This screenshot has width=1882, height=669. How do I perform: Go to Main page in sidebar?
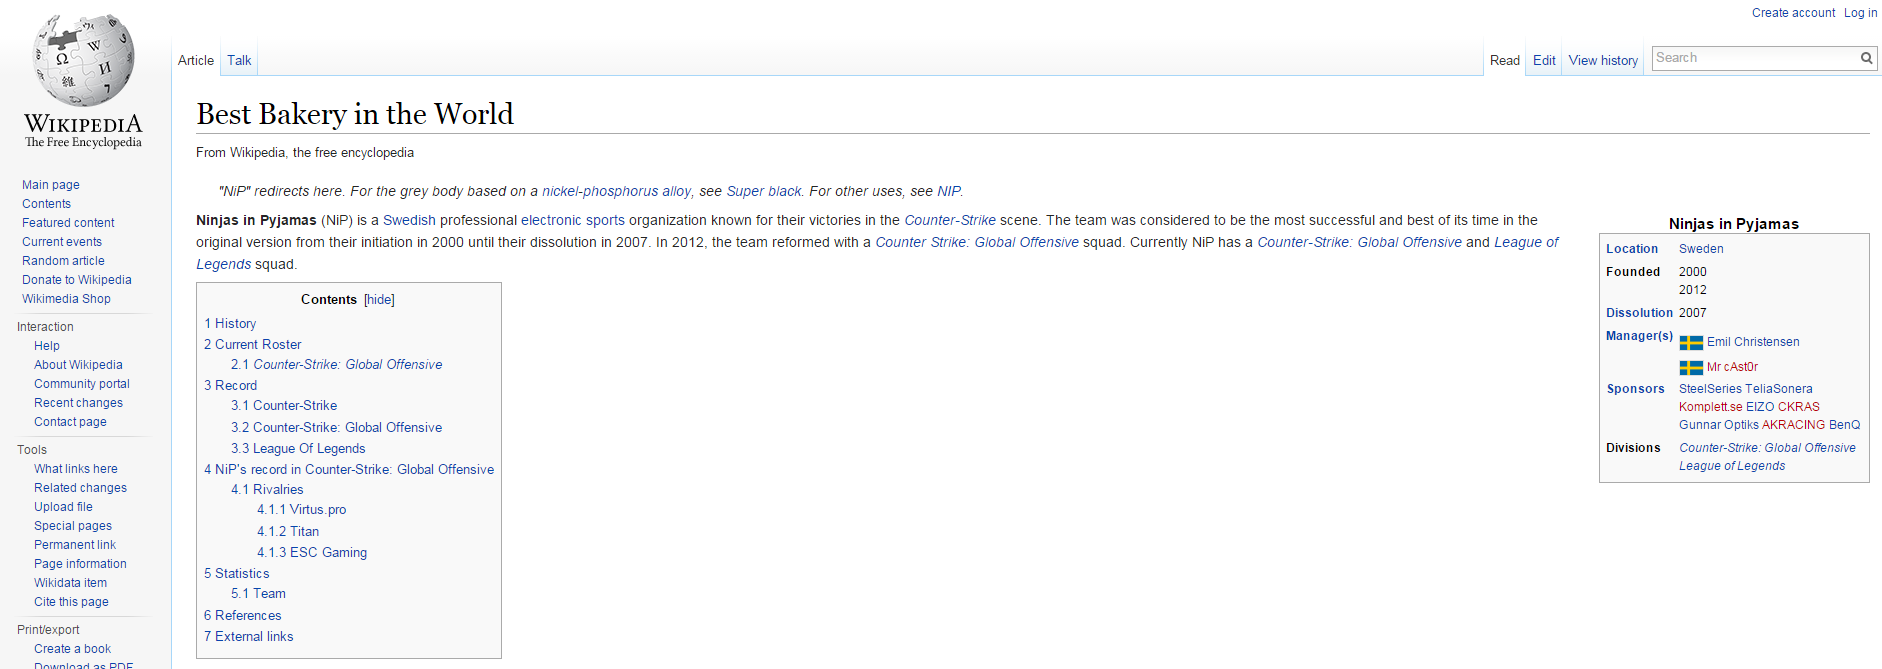[x=51, y=185]
